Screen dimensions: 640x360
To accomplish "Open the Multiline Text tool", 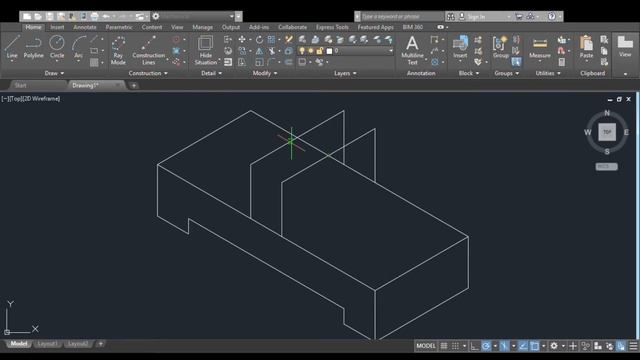I will (x=412, y=51).
